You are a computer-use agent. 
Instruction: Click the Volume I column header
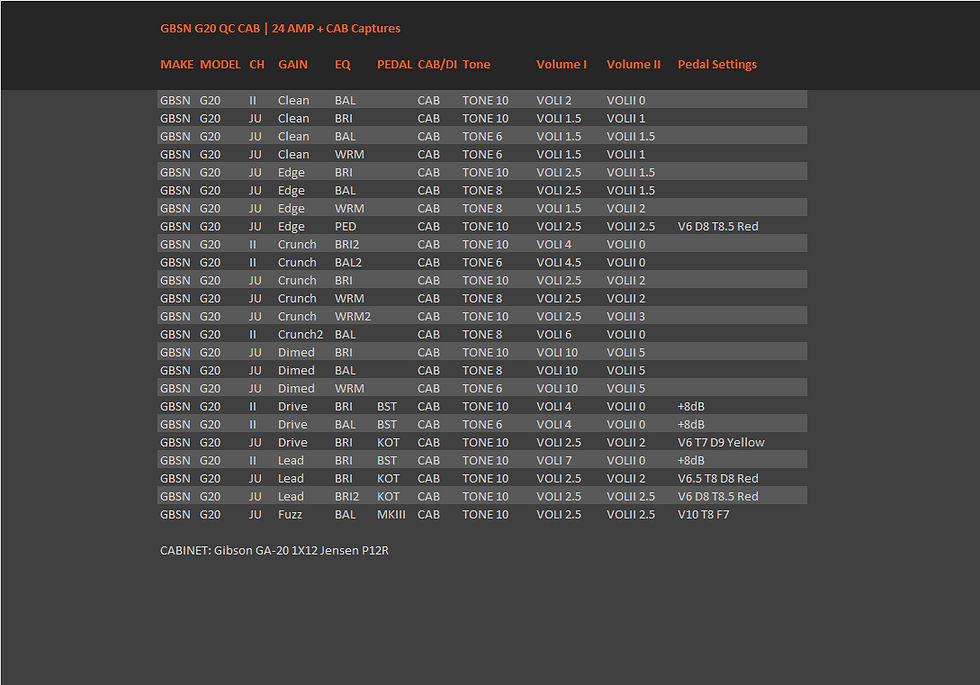click(x=561, y=64)
